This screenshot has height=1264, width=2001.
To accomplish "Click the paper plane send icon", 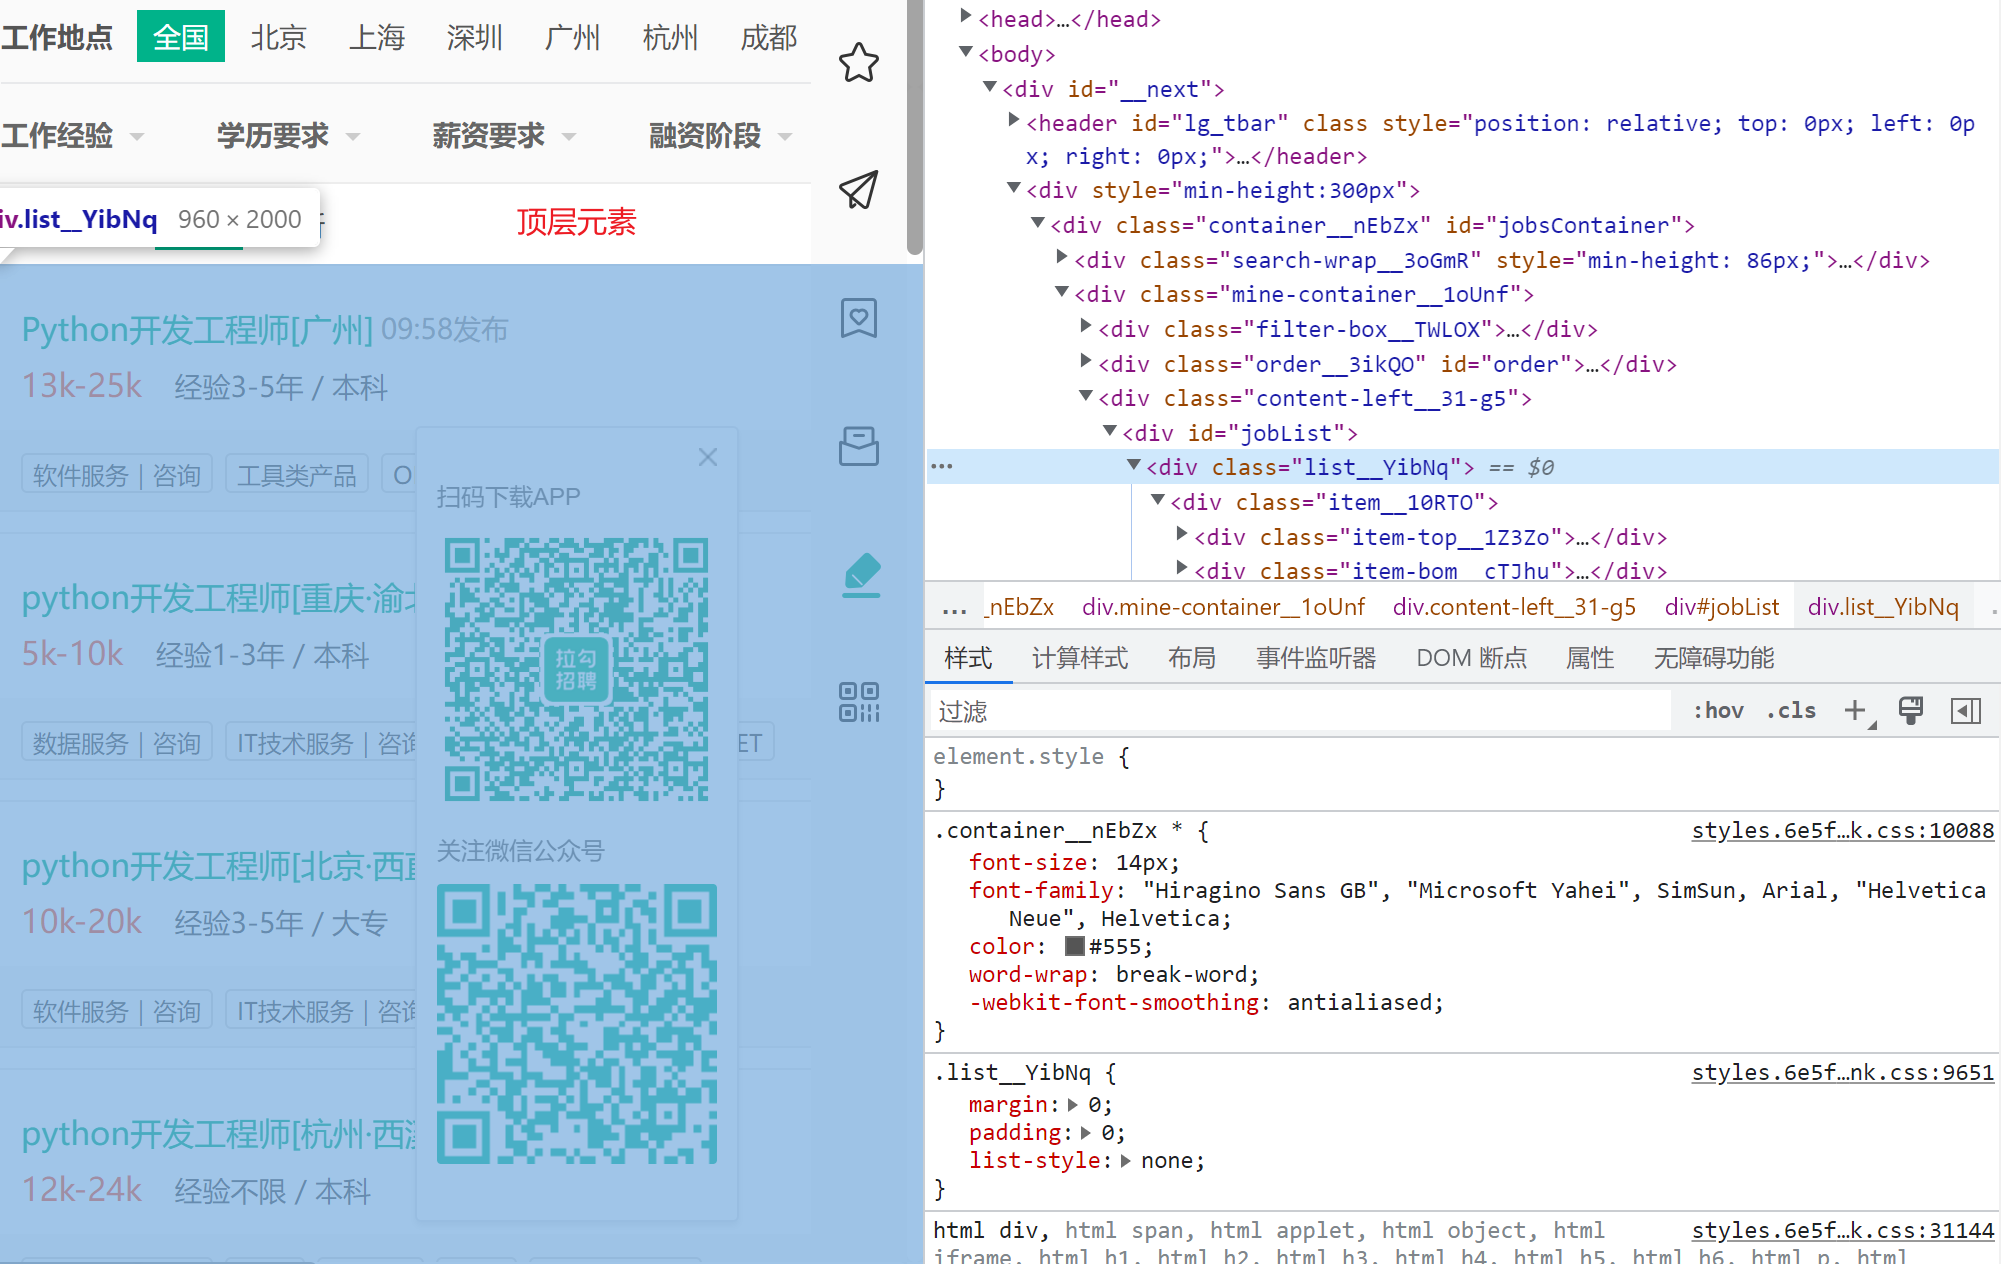I will coord(858,190).
